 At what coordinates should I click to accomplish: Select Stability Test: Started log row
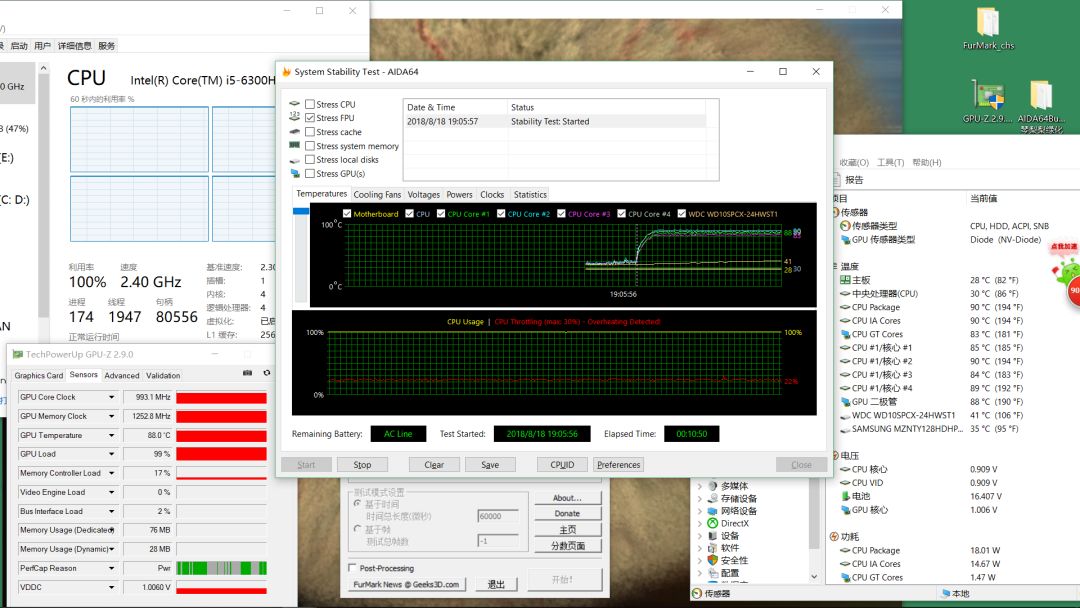coord(554,121)
